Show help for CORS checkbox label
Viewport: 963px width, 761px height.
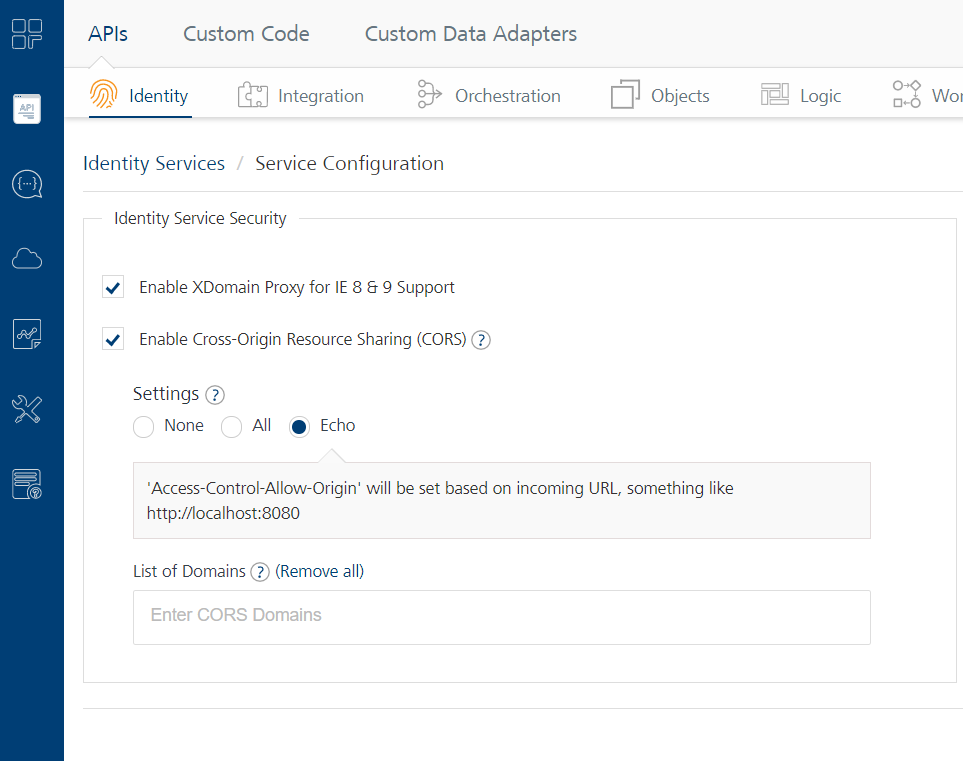pyautogui.click(x=481, y=340)
